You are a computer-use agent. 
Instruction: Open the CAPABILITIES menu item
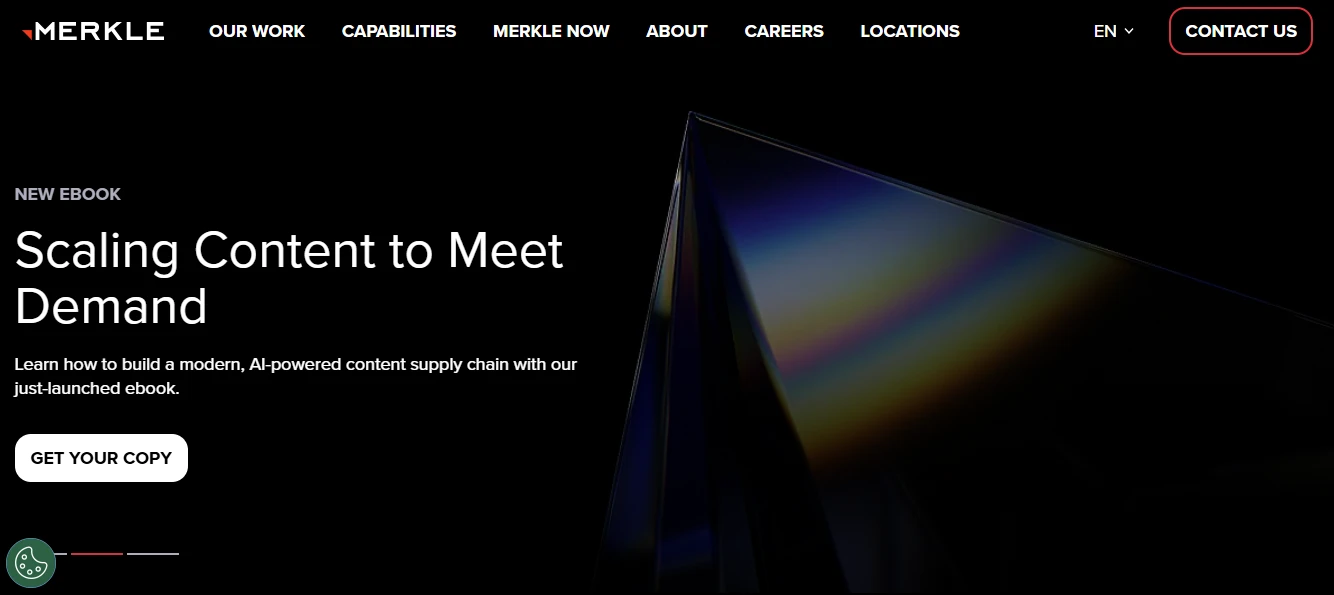(399, 31)
